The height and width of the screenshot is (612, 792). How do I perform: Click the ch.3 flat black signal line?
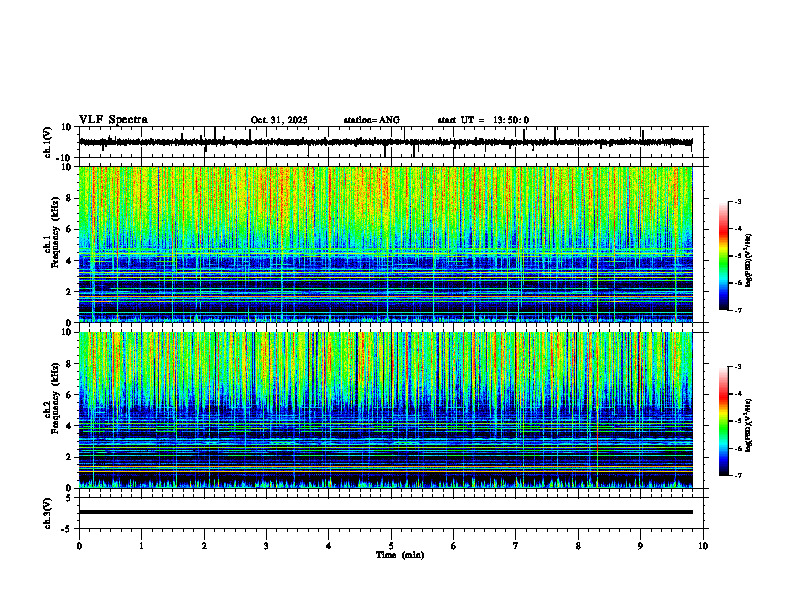[x=385, y=512]
